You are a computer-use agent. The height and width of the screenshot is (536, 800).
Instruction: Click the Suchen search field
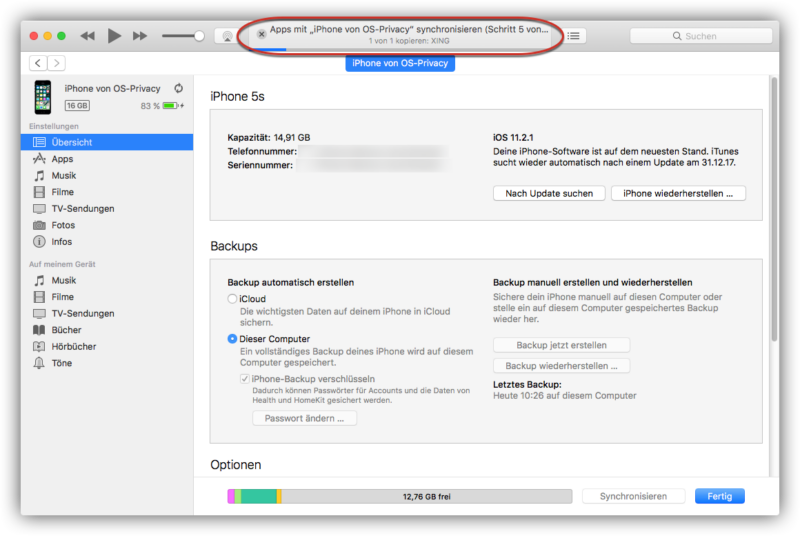click(x=701, y=36)
